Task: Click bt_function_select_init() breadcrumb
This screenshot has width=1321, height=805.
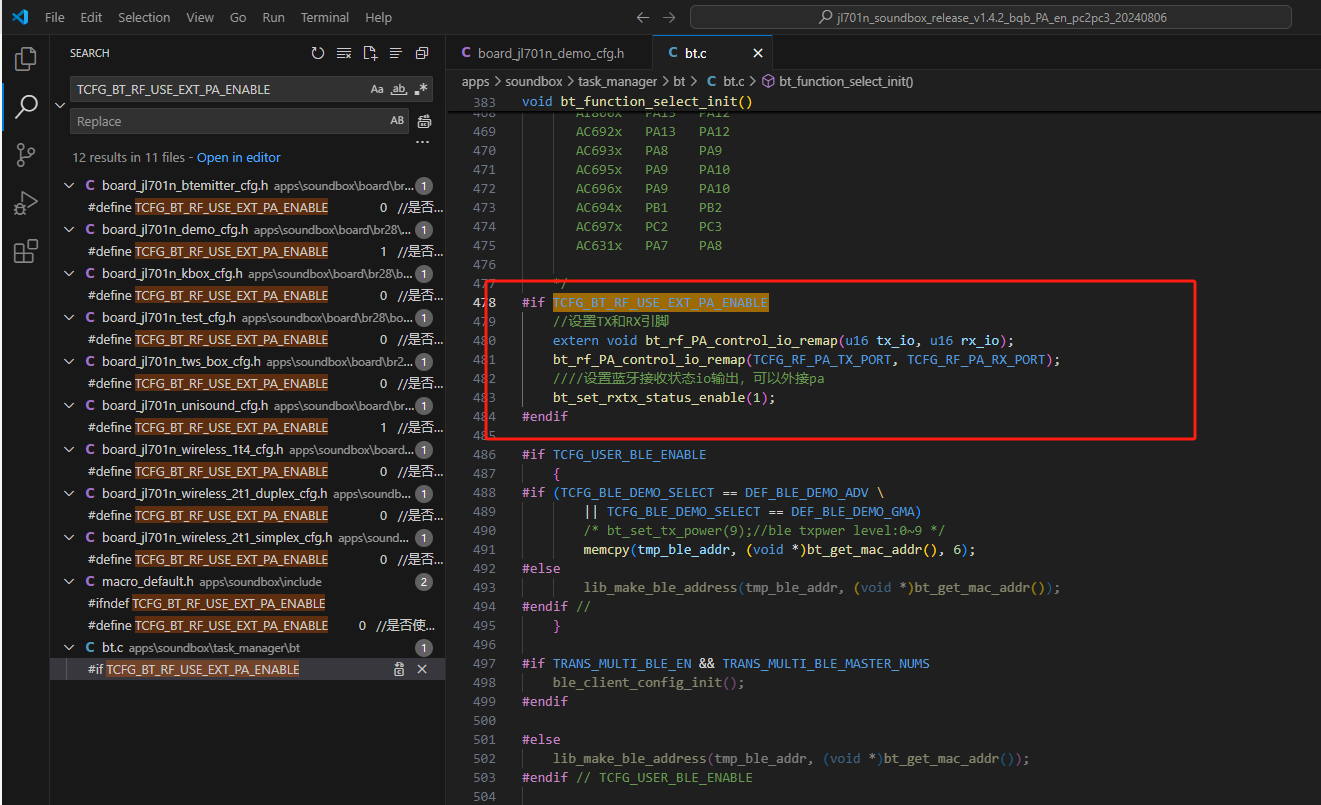Action: [846, 81]
